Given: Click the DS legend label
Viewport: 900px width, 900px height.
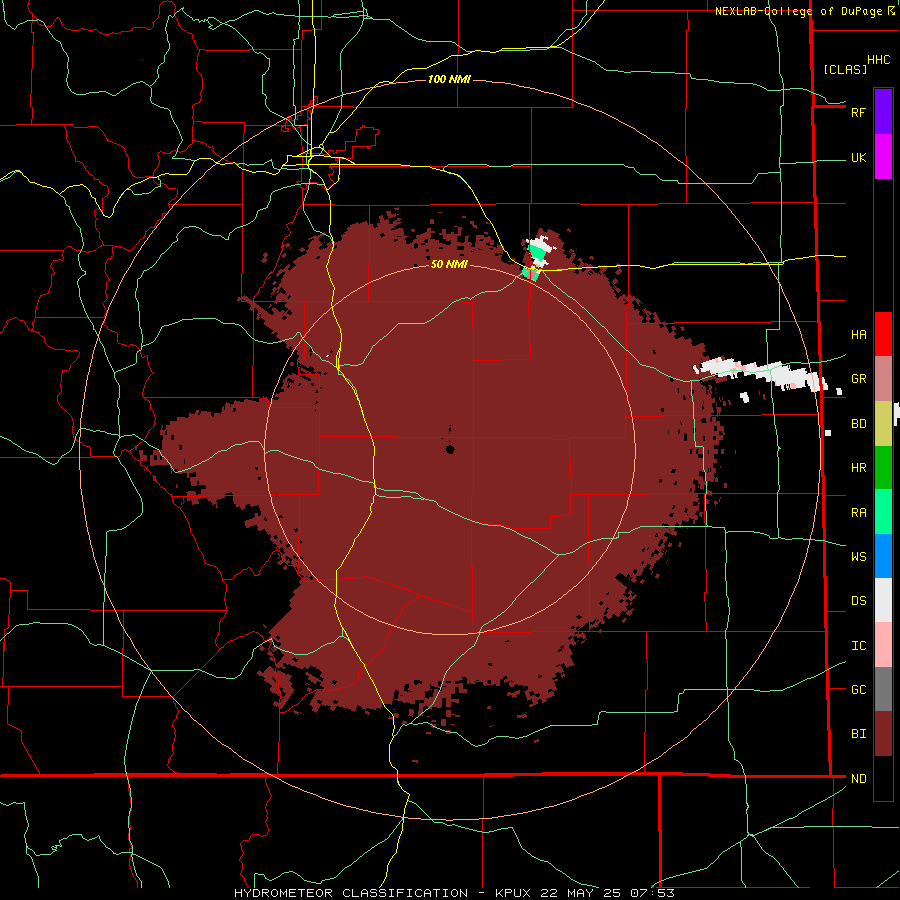Looking at the screenshot, I should coord(858,600).
